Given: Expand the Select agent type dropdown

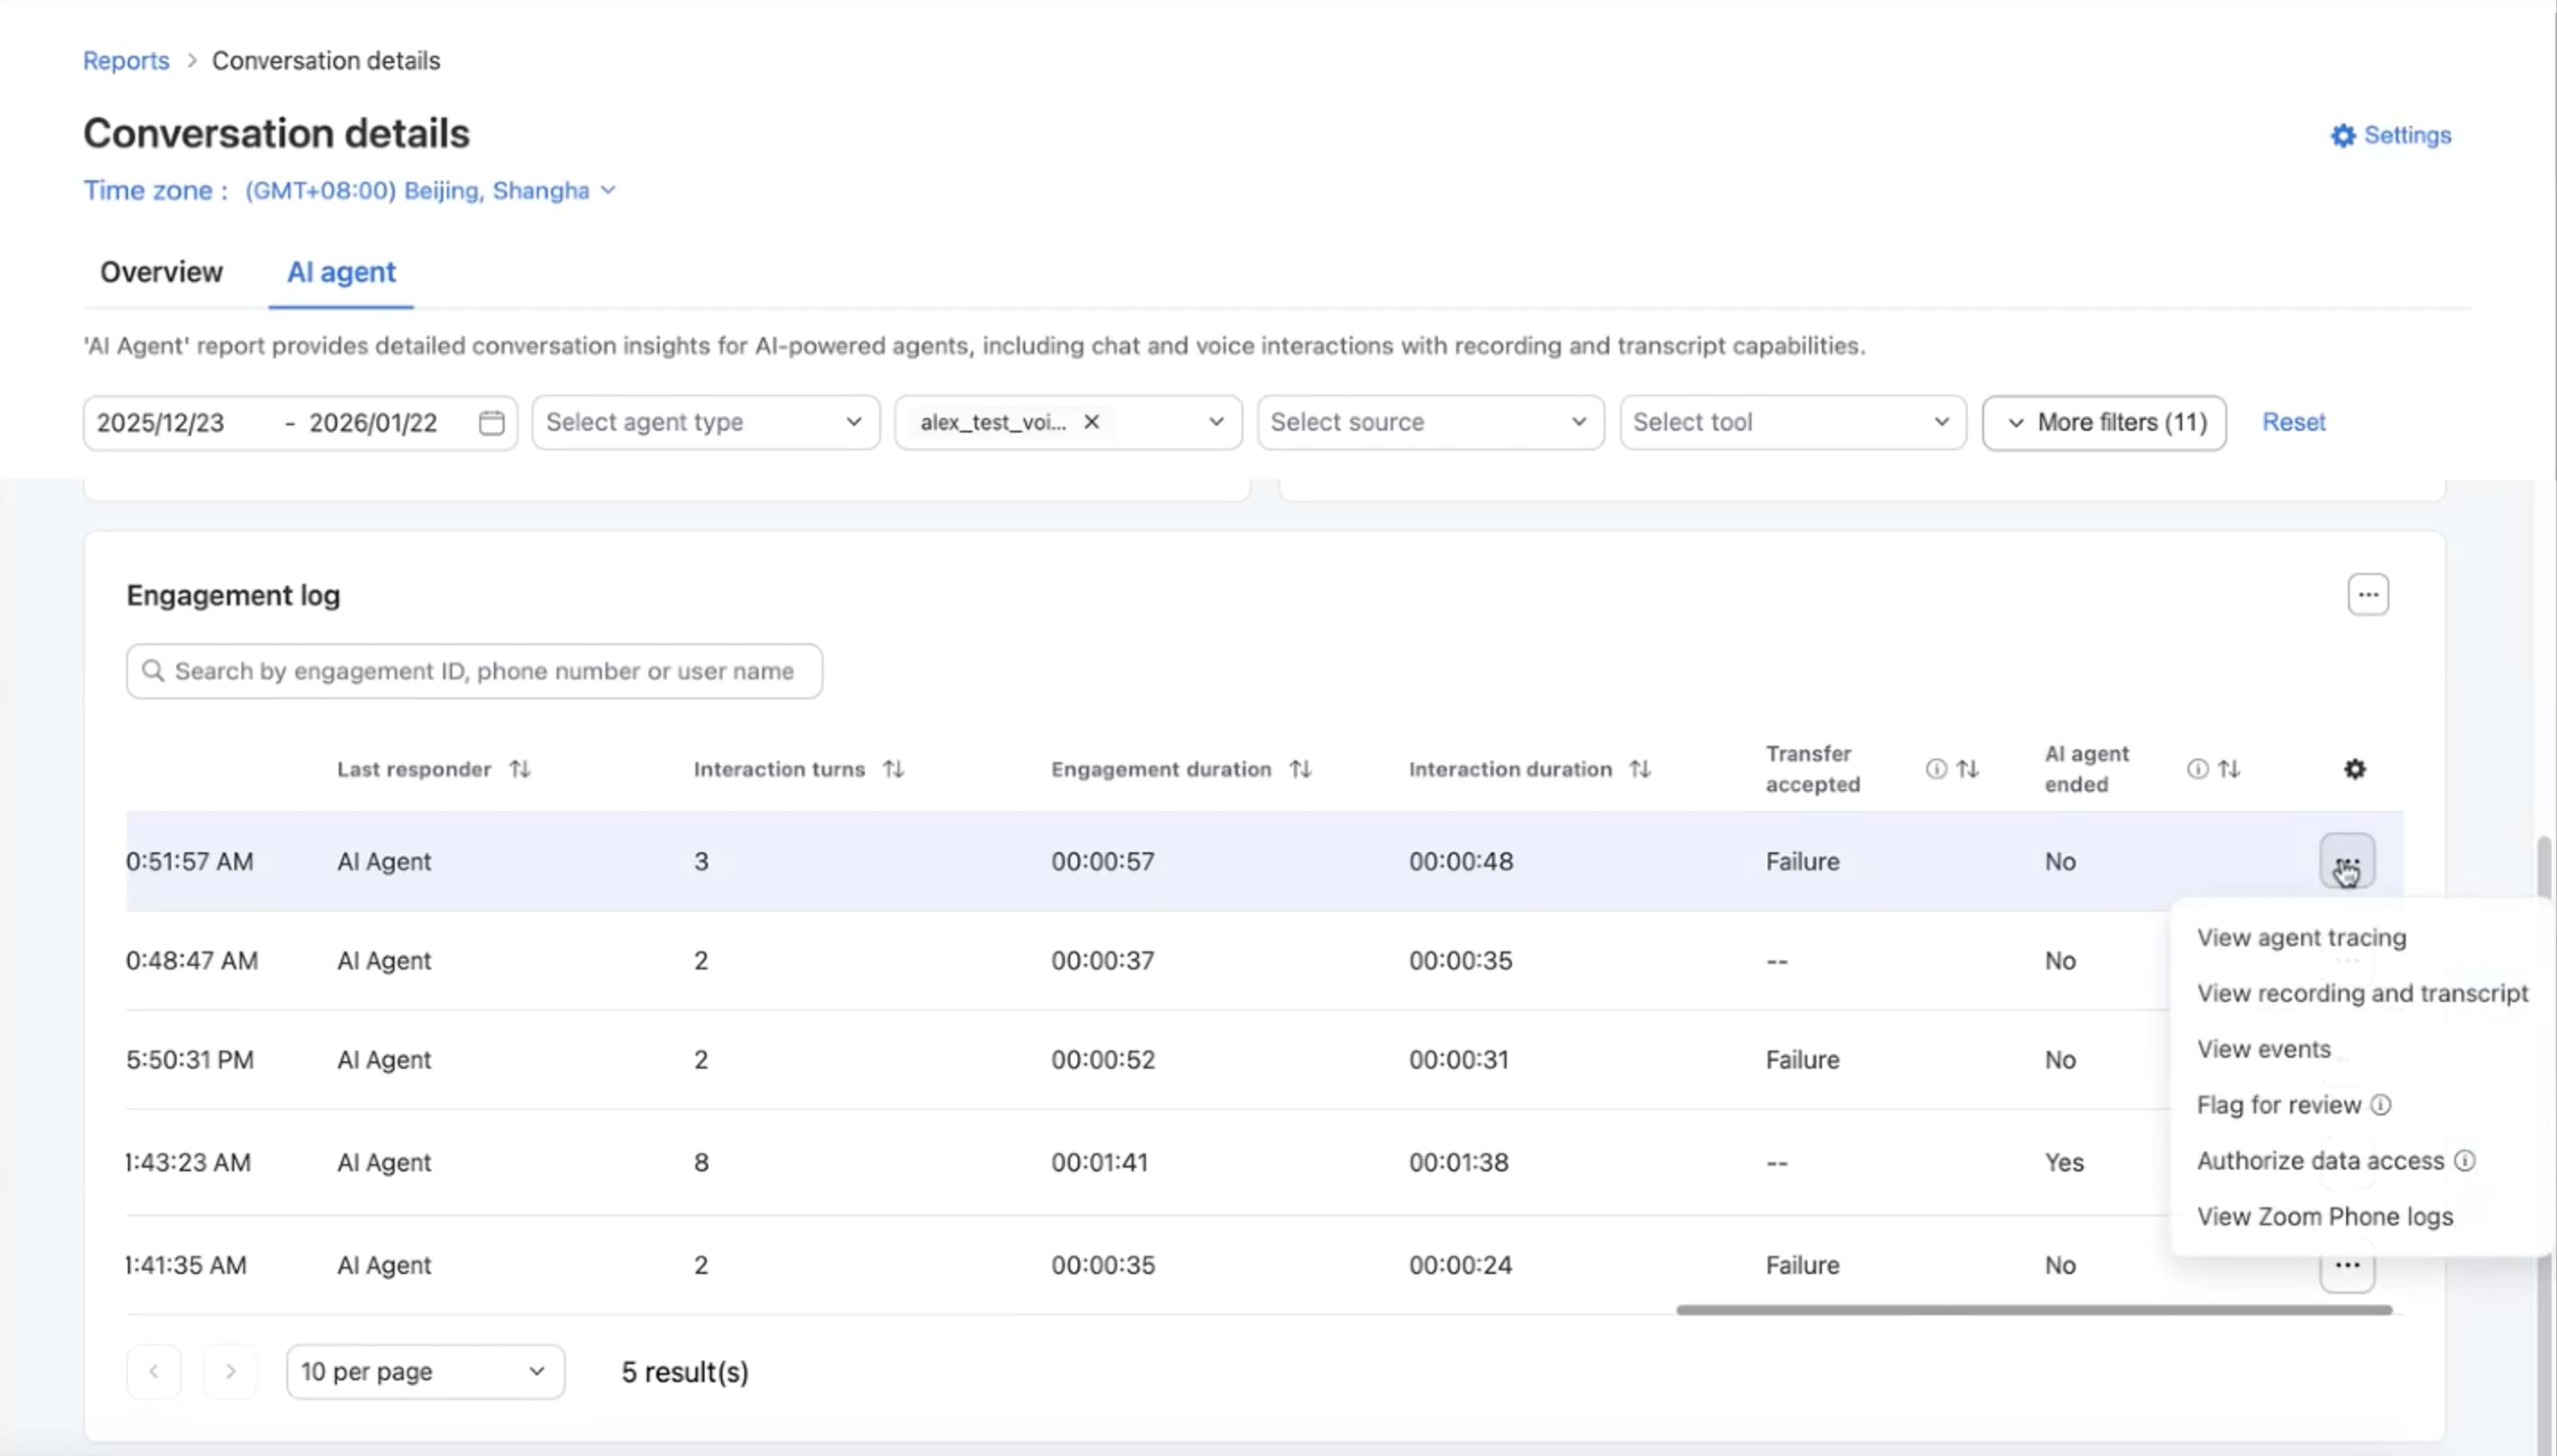Looking at the screenshot, I should pyautogui.click(x=705, y=422).
